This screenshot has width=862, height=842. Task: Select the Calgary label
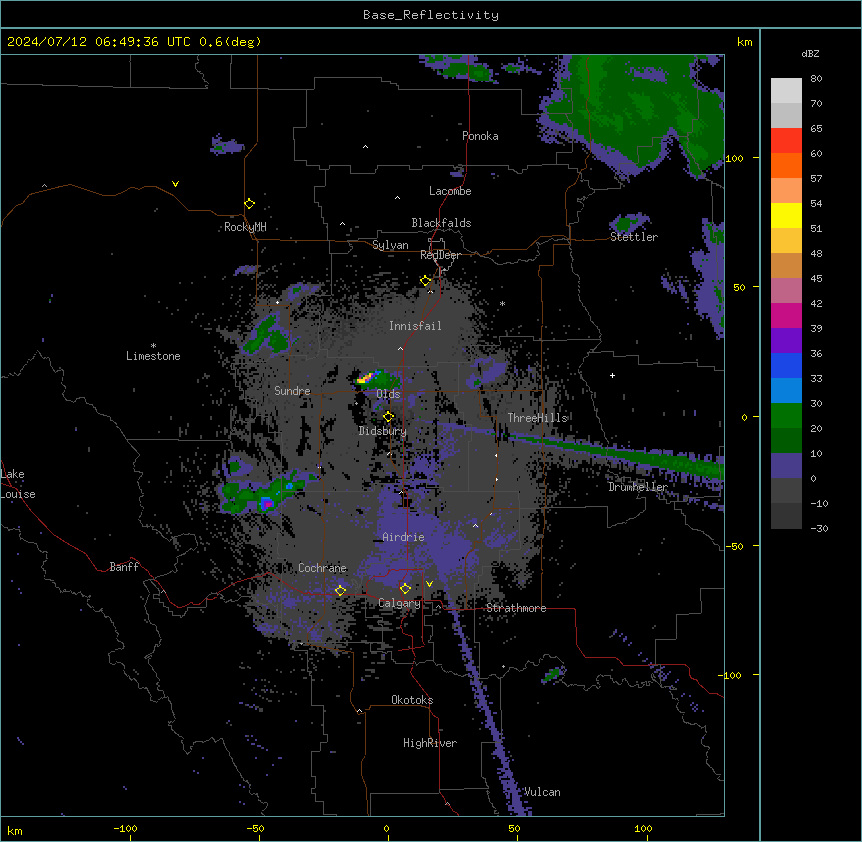point(399,603)
